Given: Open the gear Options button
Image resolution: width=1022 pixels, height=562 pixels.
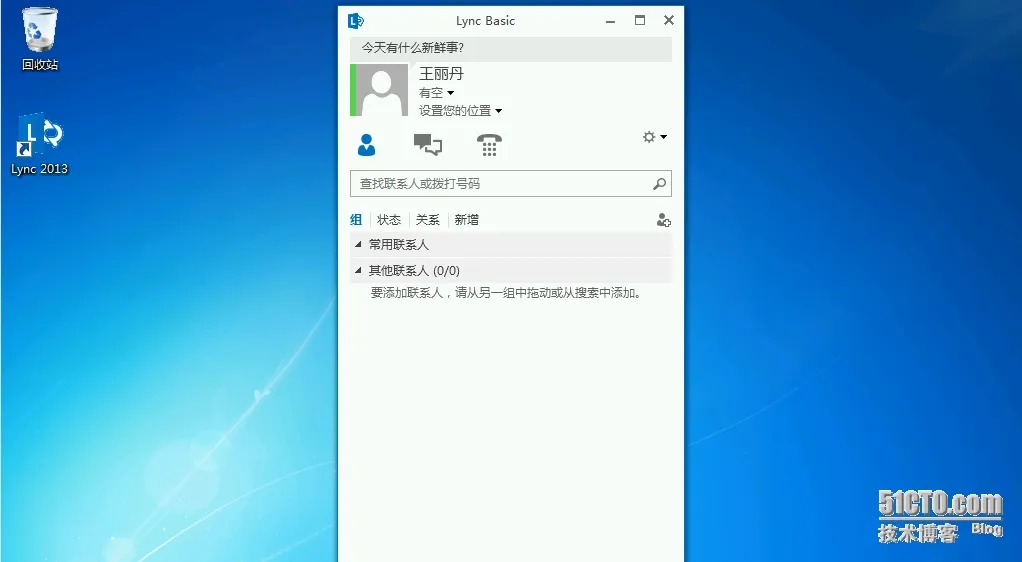Looking at the screenshot, I should click(x=649, y=137).
